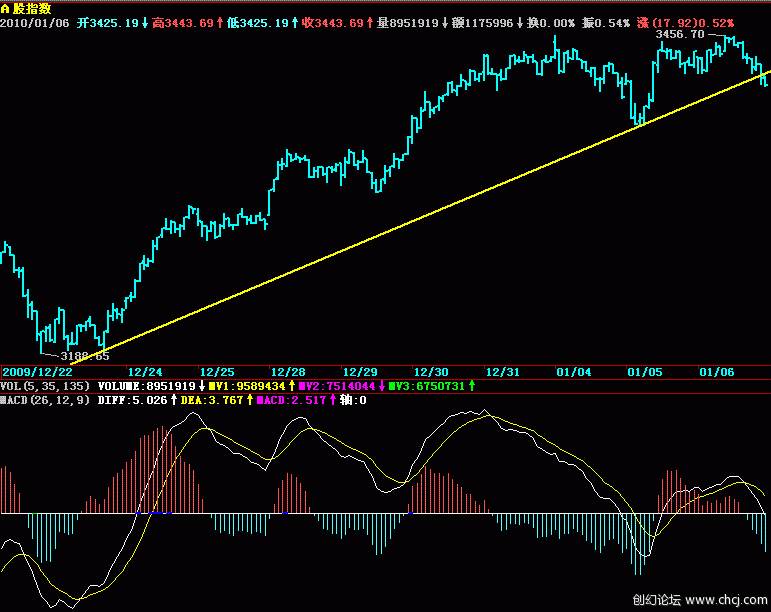Click the 3456.70 high price label
This screenshot has height=612, width=771.
point(679,34)
